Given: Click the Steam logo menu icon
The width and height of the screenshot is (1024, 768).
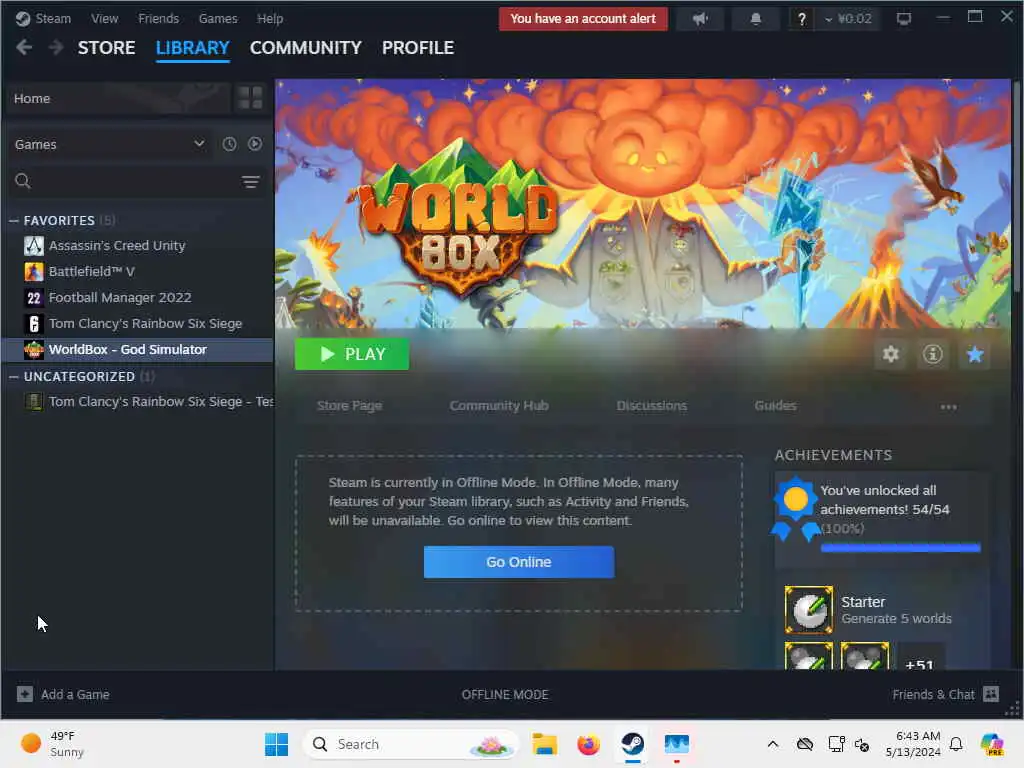Looking at the screenshot, I should tap(23, 18).
